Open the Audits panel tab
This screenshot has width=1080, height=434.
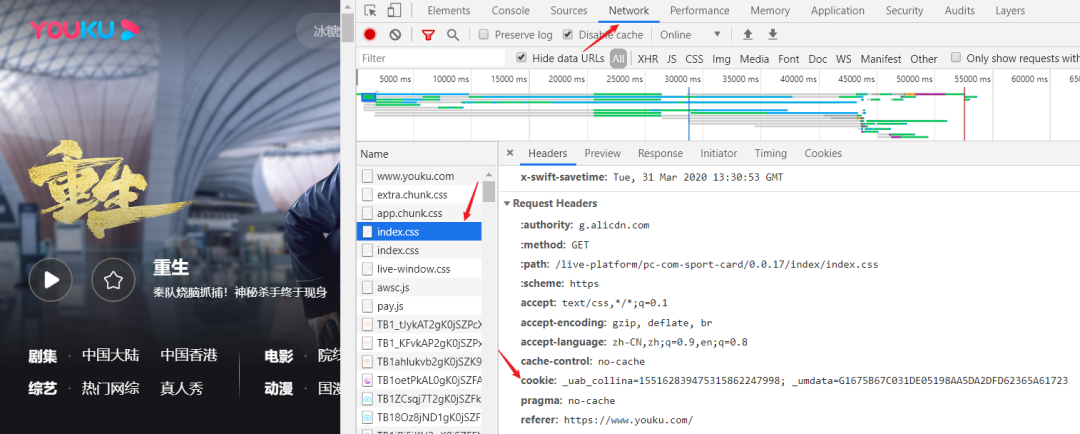pyautogui.click(x=959, y=10)
